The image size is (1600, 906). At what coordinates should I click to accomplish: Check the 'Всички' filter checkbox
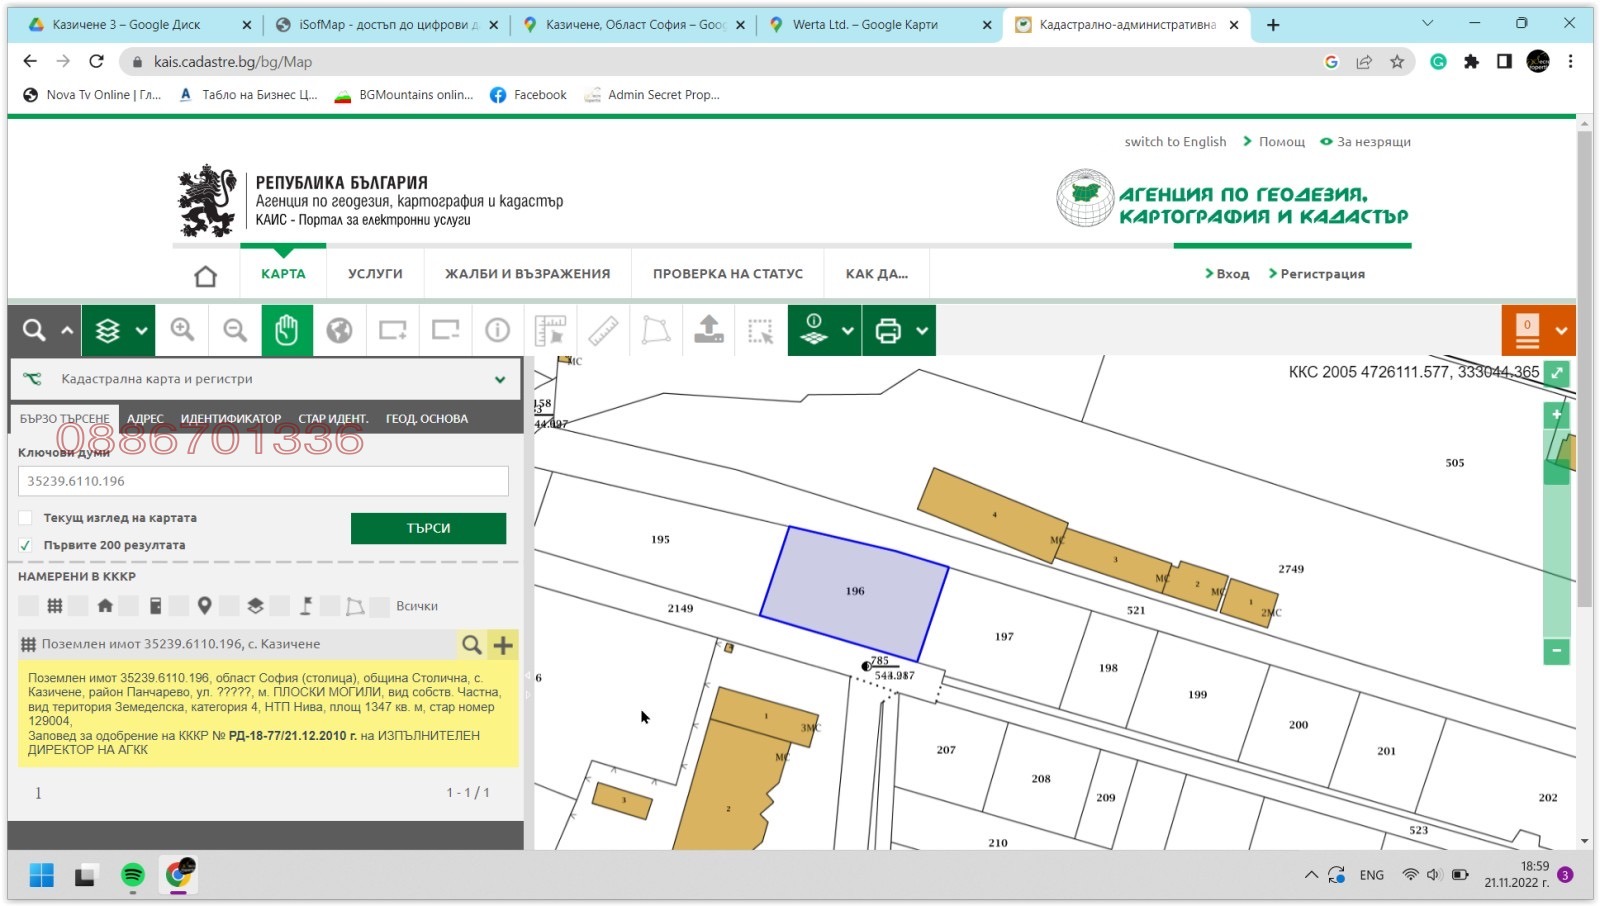[x=380, y=606]
